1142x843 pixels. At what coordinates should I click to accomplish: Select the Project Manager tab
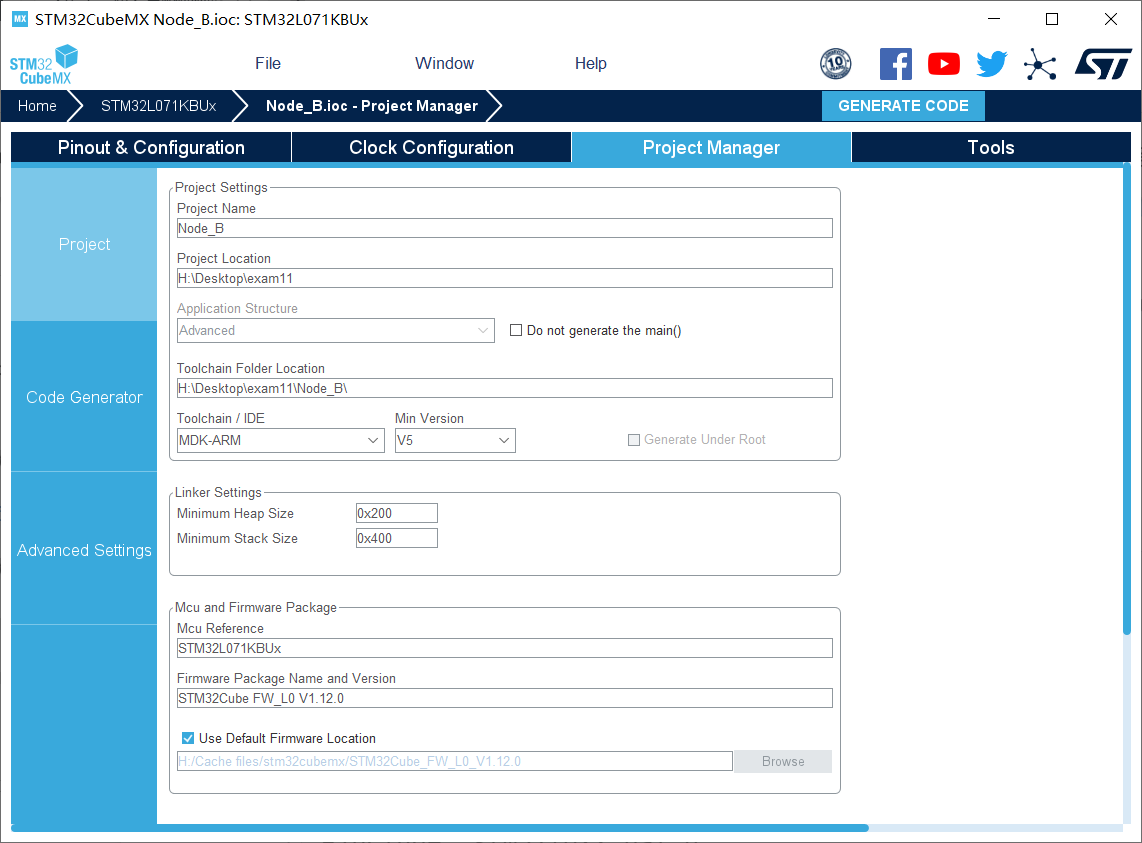pos(711,147)
